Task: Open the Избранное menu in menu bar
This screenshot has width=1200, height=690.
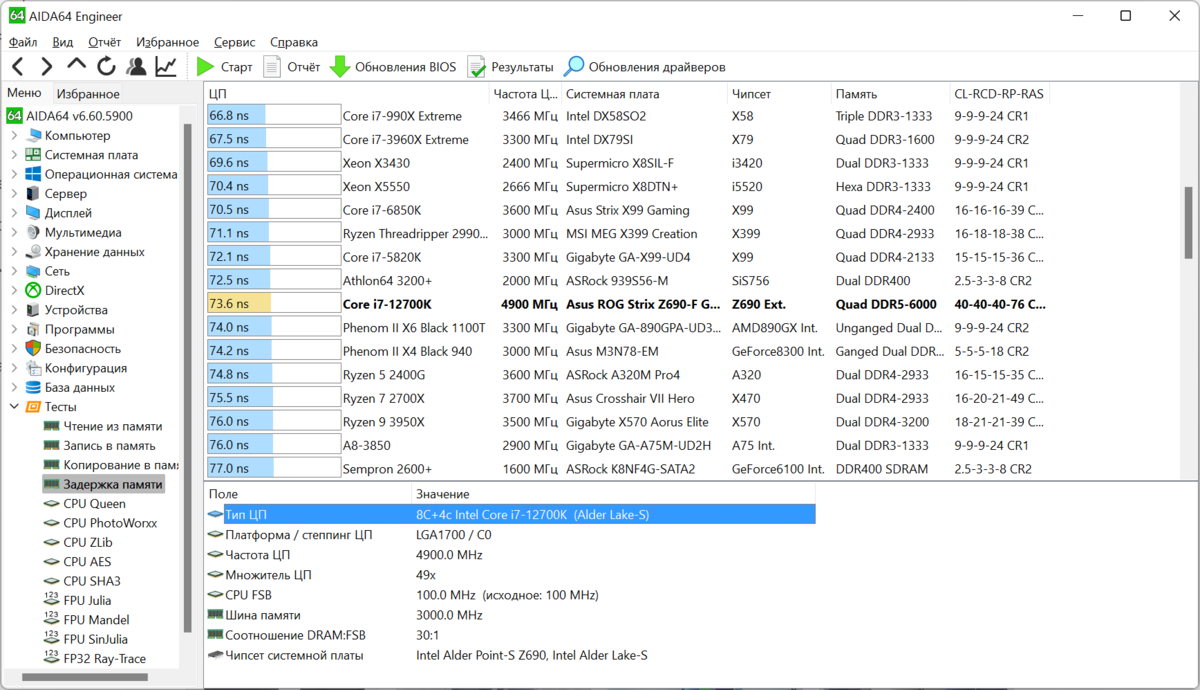Action: (x=168, y=42)
